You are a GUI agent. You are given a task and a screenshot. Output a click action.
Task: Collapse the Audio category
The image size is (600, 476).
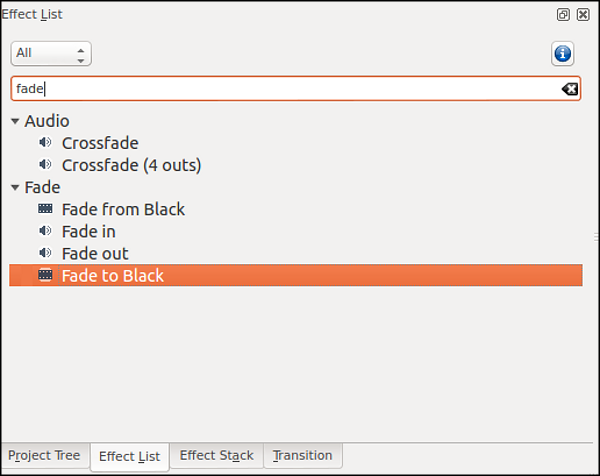tap(15, 121)
